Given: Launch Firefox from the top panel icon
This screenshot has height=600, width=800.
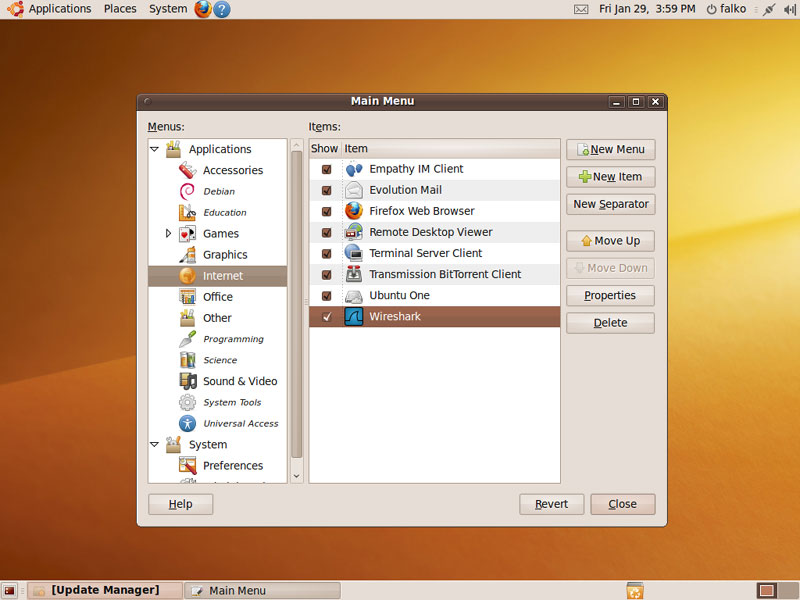Looking at the screenshot, I should tap(203, 9).
